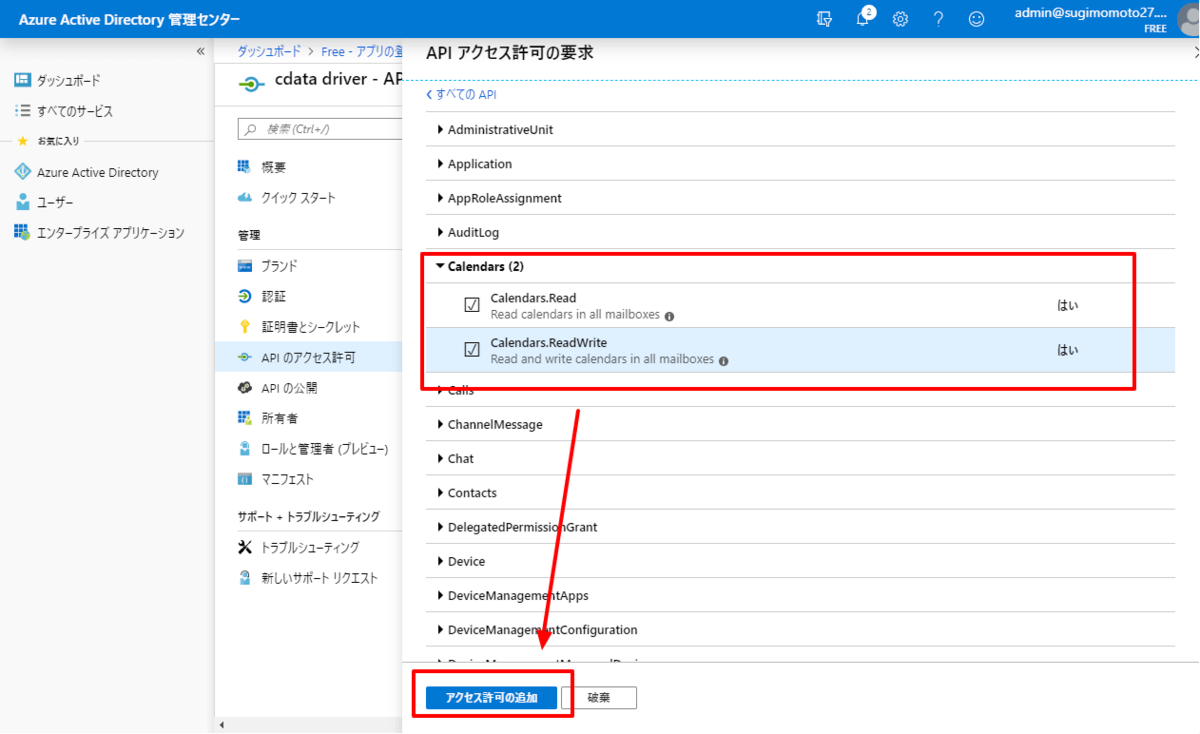Open the notifications bell icon
The image size is (1200, 734).
pyautogui.click(x=863, y=19)
